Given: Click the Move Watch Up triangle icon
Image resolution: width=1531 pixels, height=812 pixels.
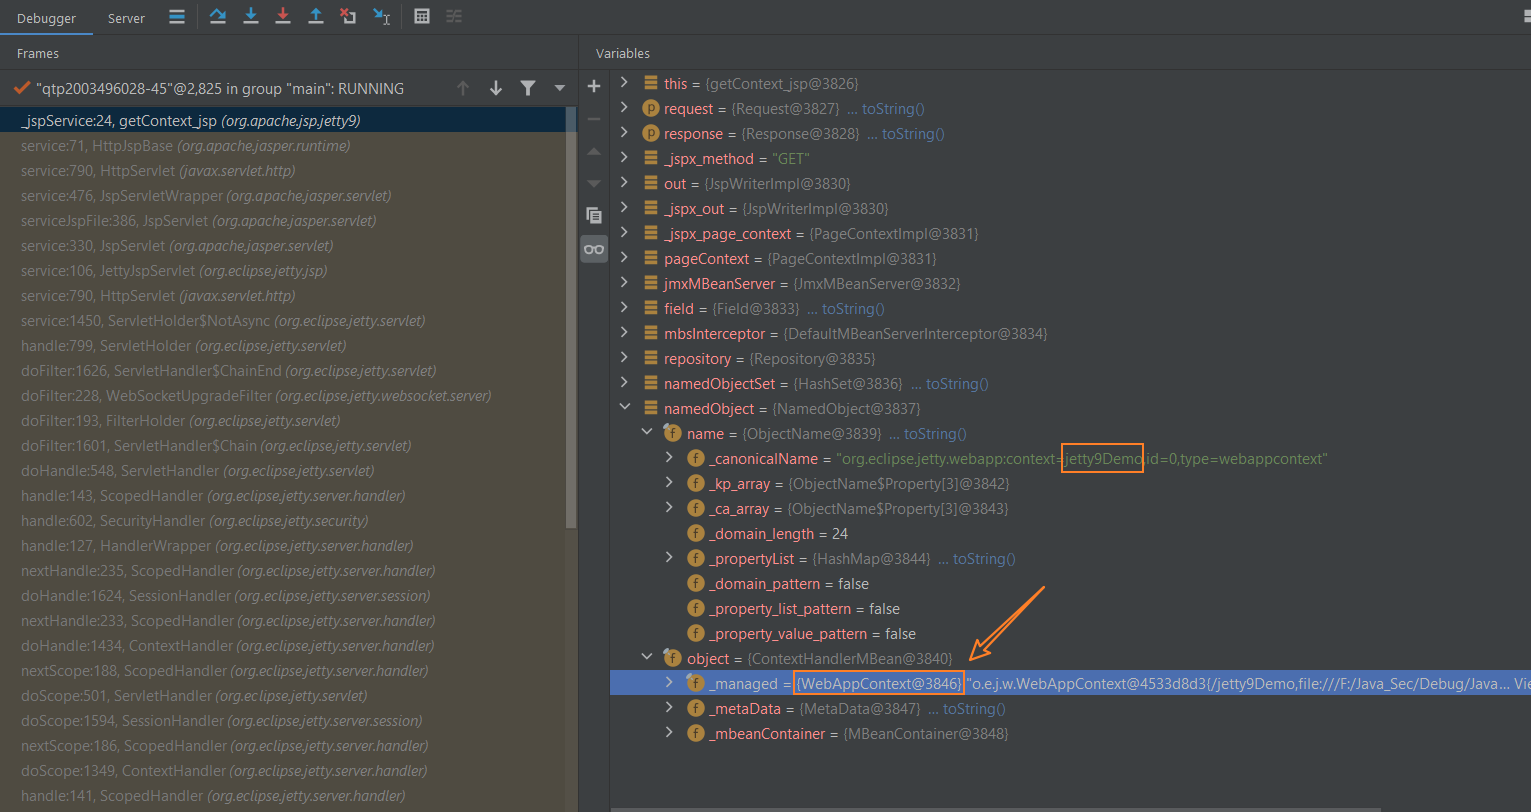Looking at the screenshot, I should pos(594,151).
